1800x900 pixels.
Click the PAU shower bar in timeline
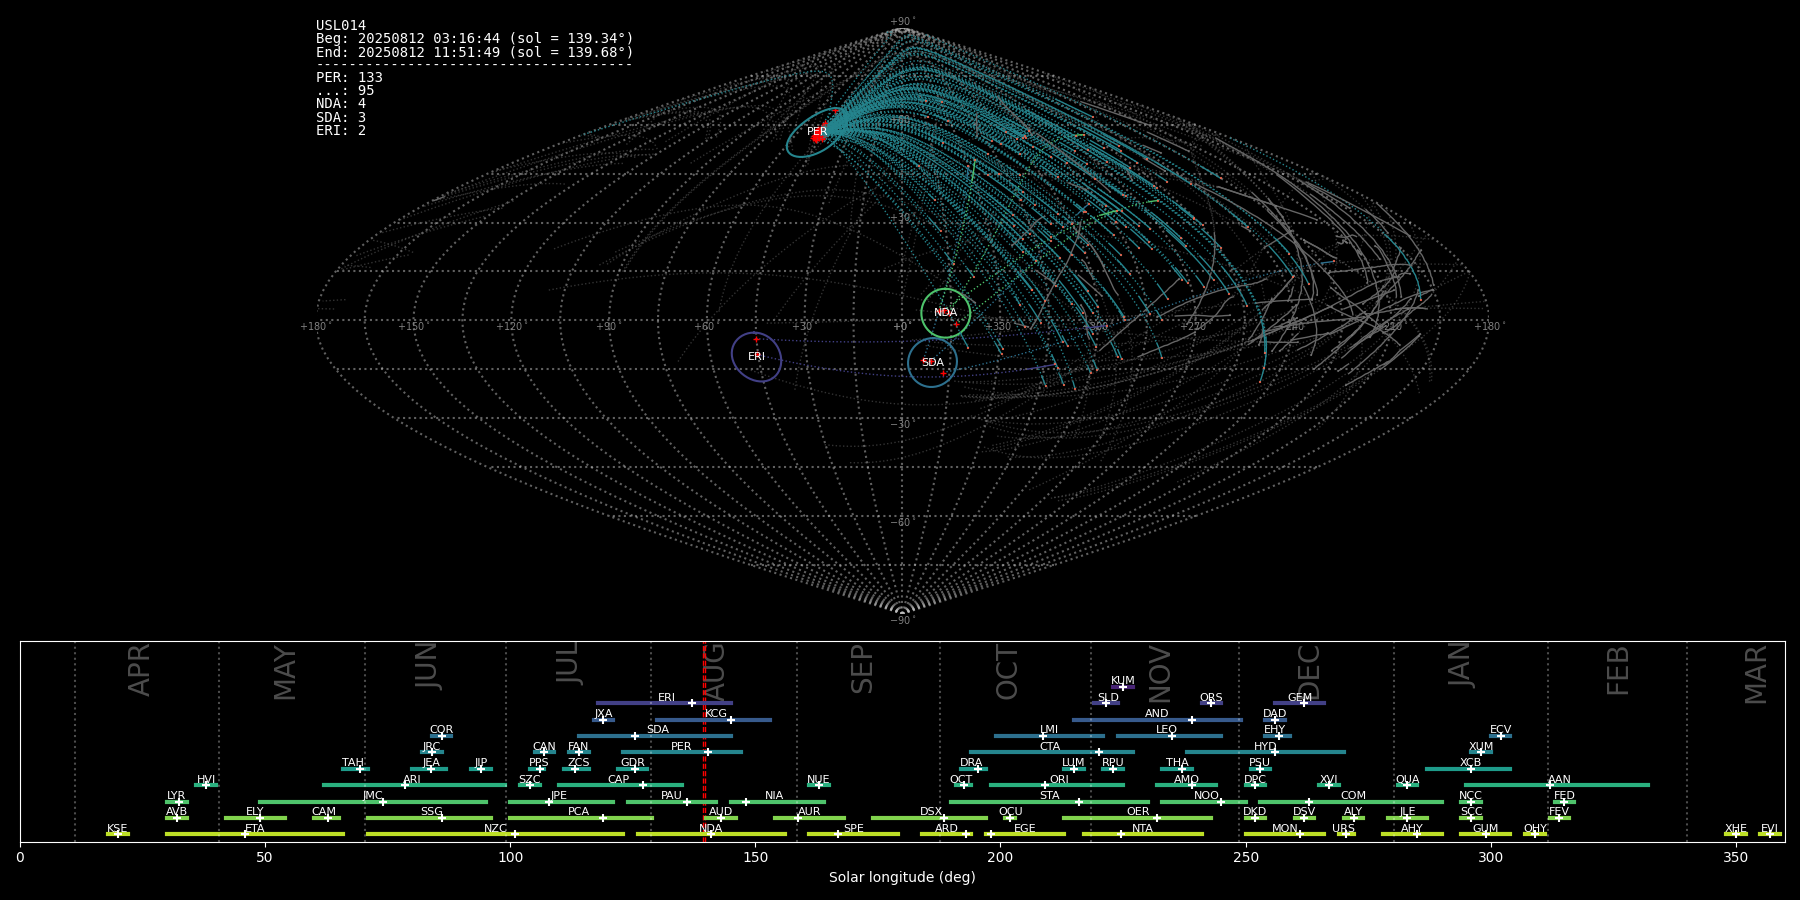click(x=671, y=802)
